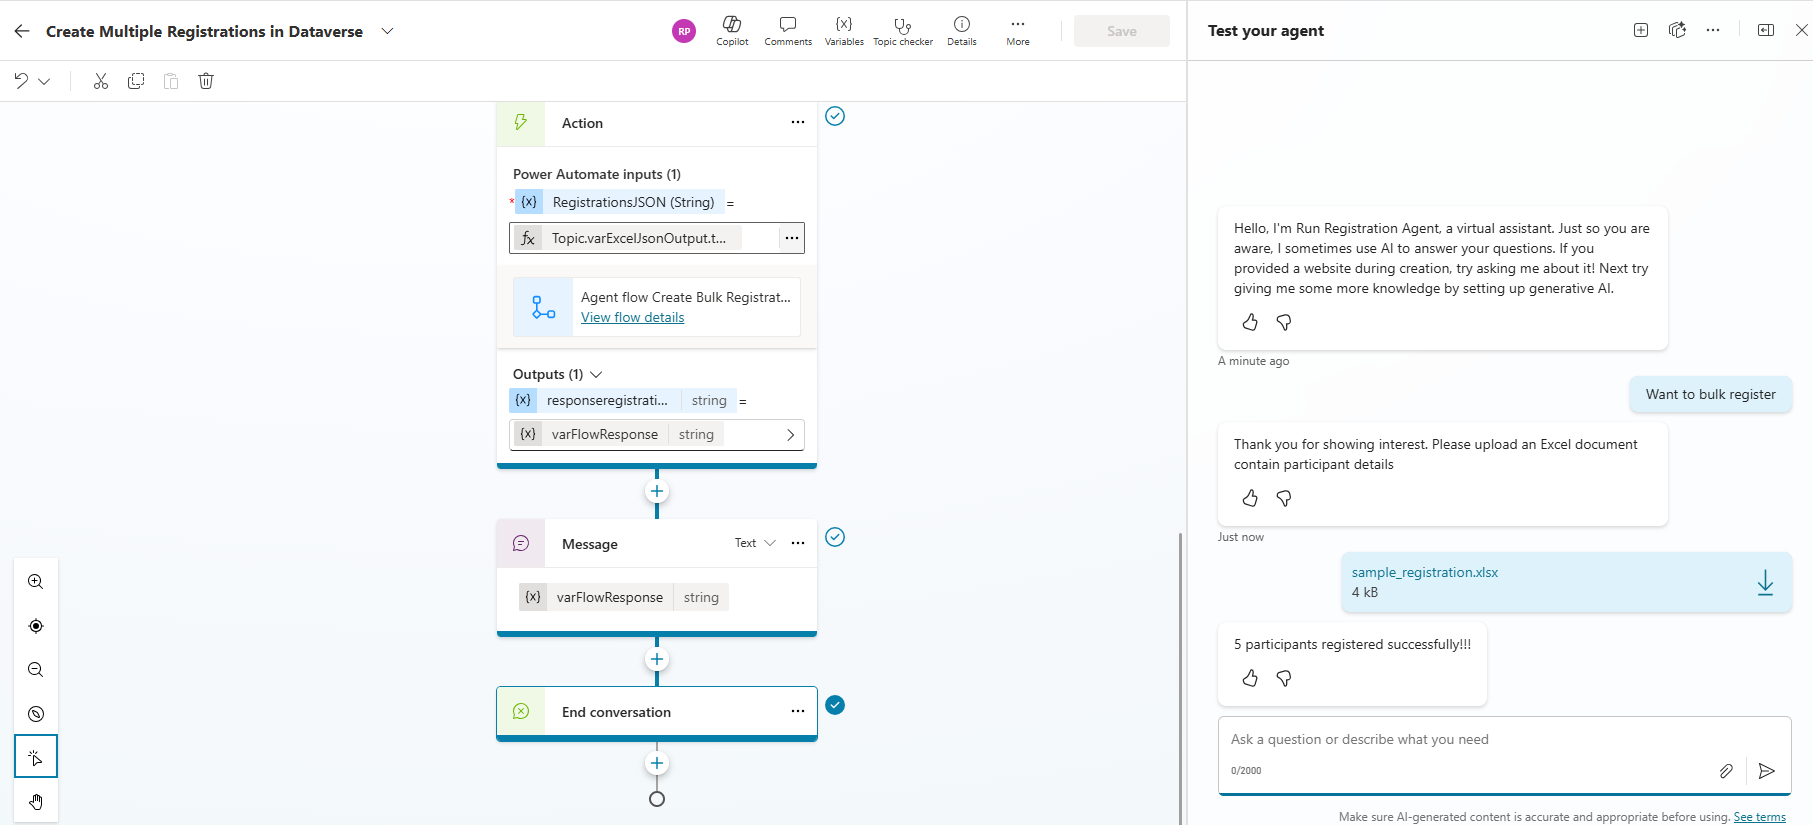Viewport: 1813px width, 825px height.
Task: Zoom in on the canvas
Action: pyautogui.click(x=36, y=582)
